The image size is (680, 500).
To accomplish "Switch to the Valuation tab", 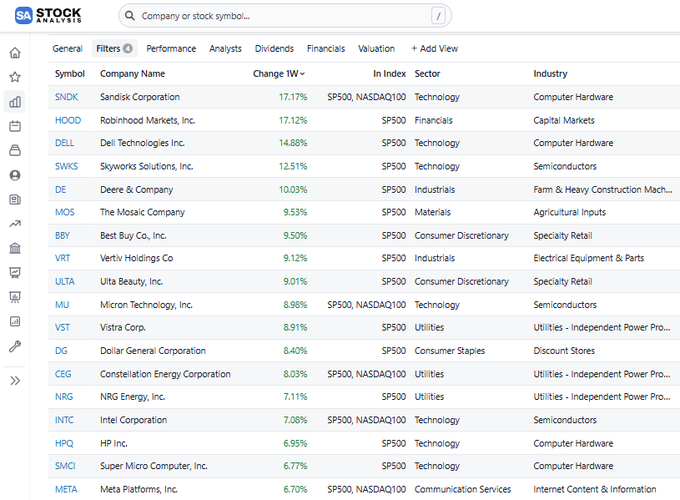I will 376,49.
